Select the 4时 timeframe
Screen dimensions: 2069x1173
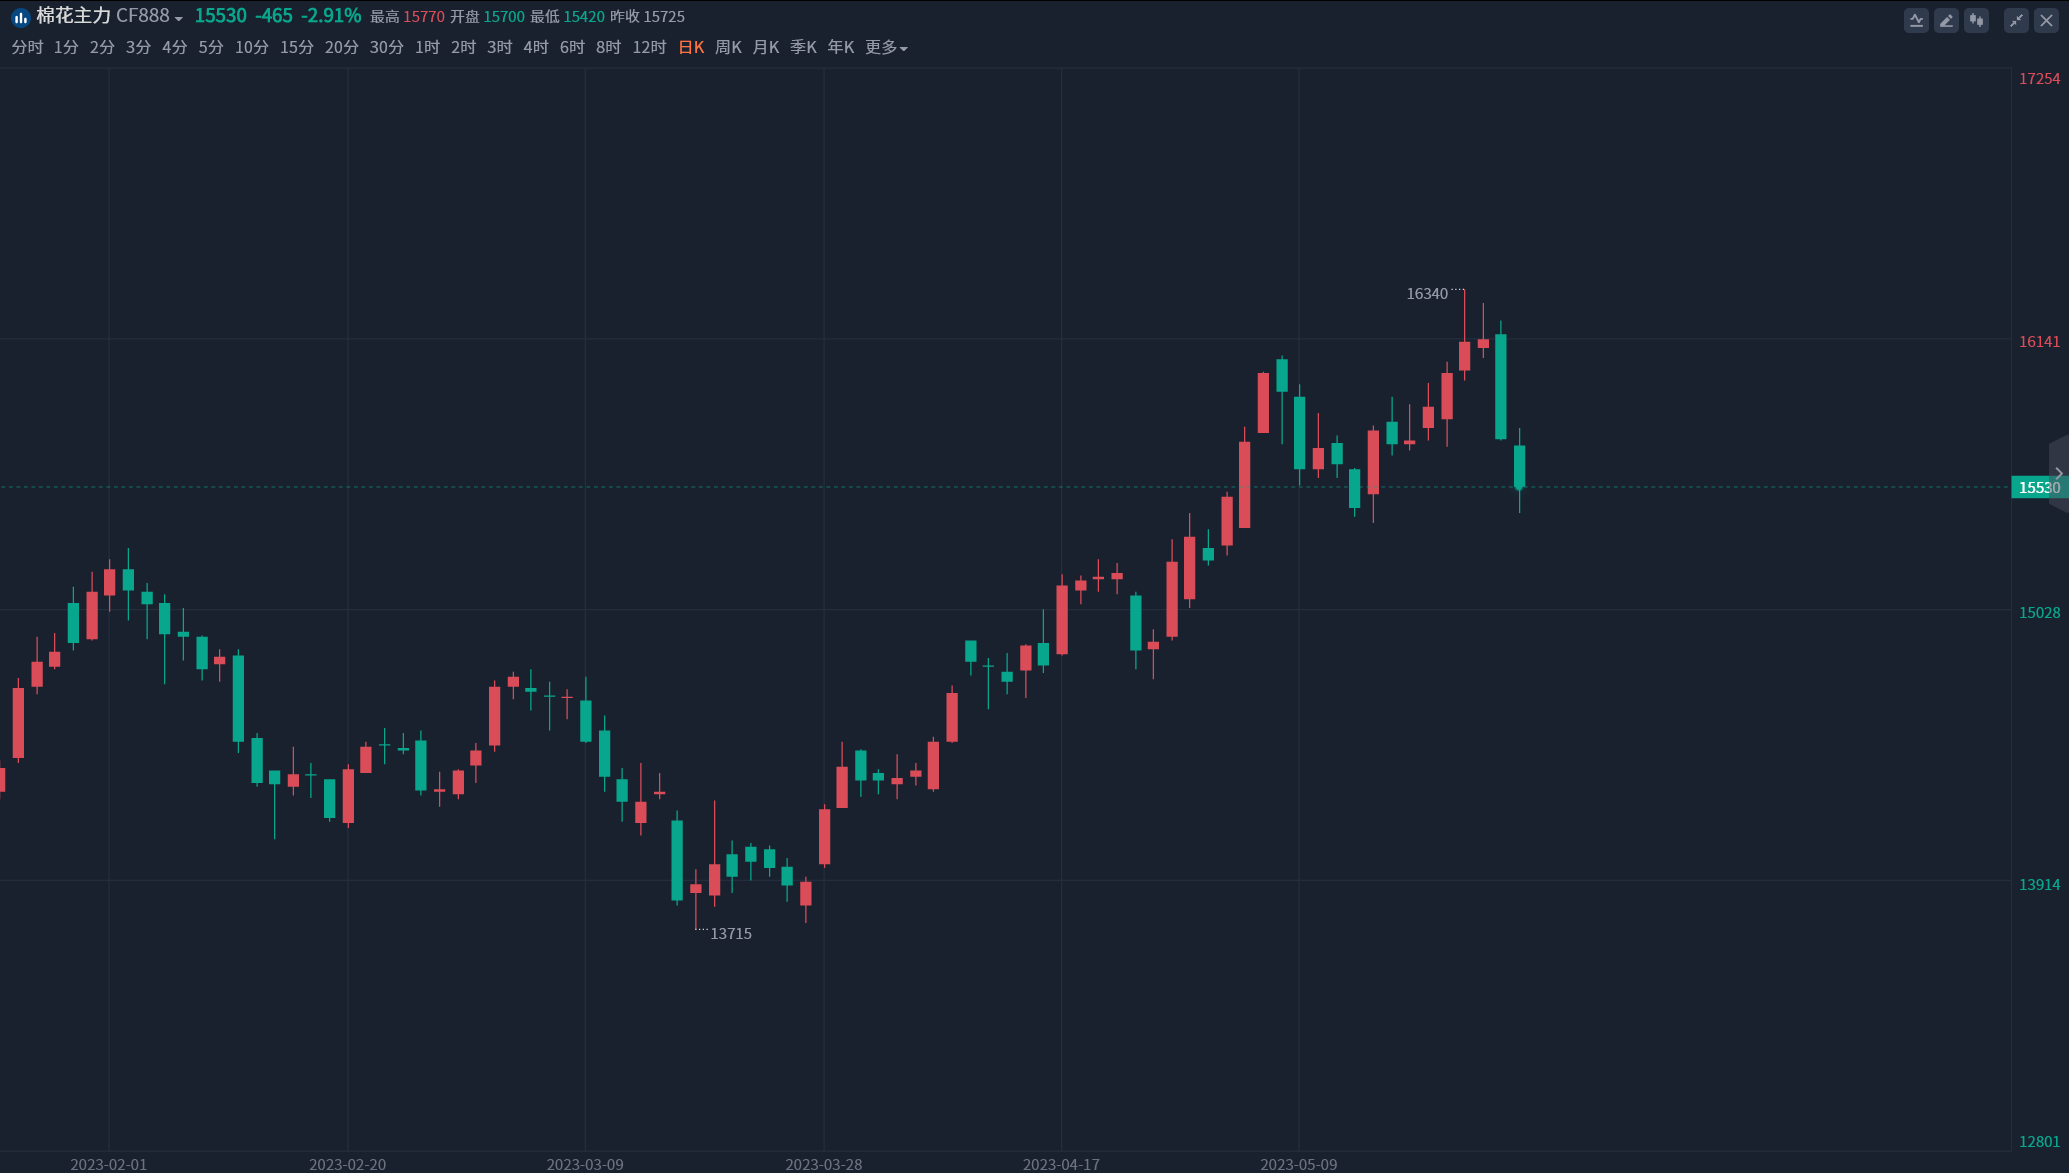[536, 47]
